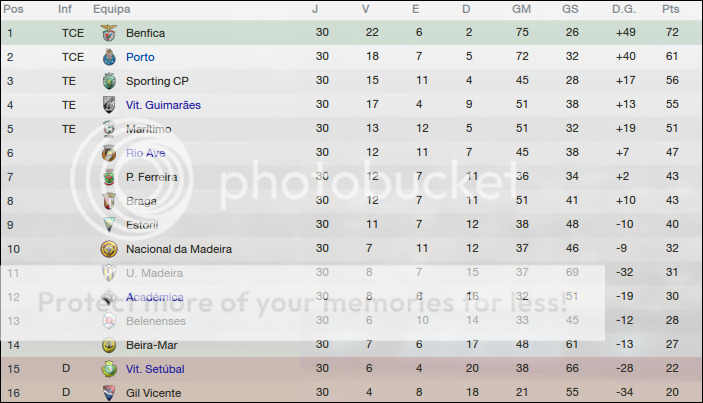Click the Benfica club crest icon

click(x=109, y=33)
